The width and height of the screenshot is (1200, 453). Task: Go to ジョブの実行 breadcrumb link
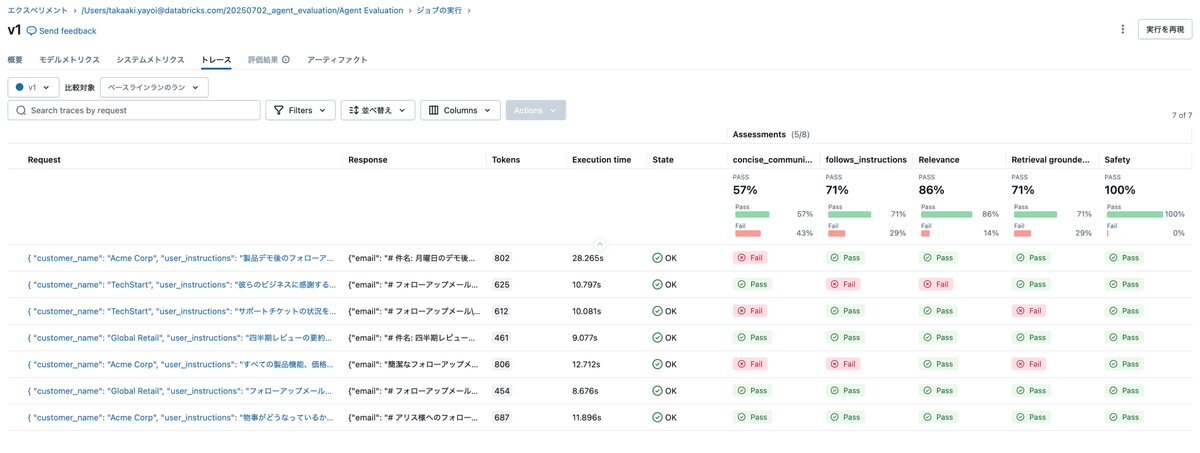[440, 10]
